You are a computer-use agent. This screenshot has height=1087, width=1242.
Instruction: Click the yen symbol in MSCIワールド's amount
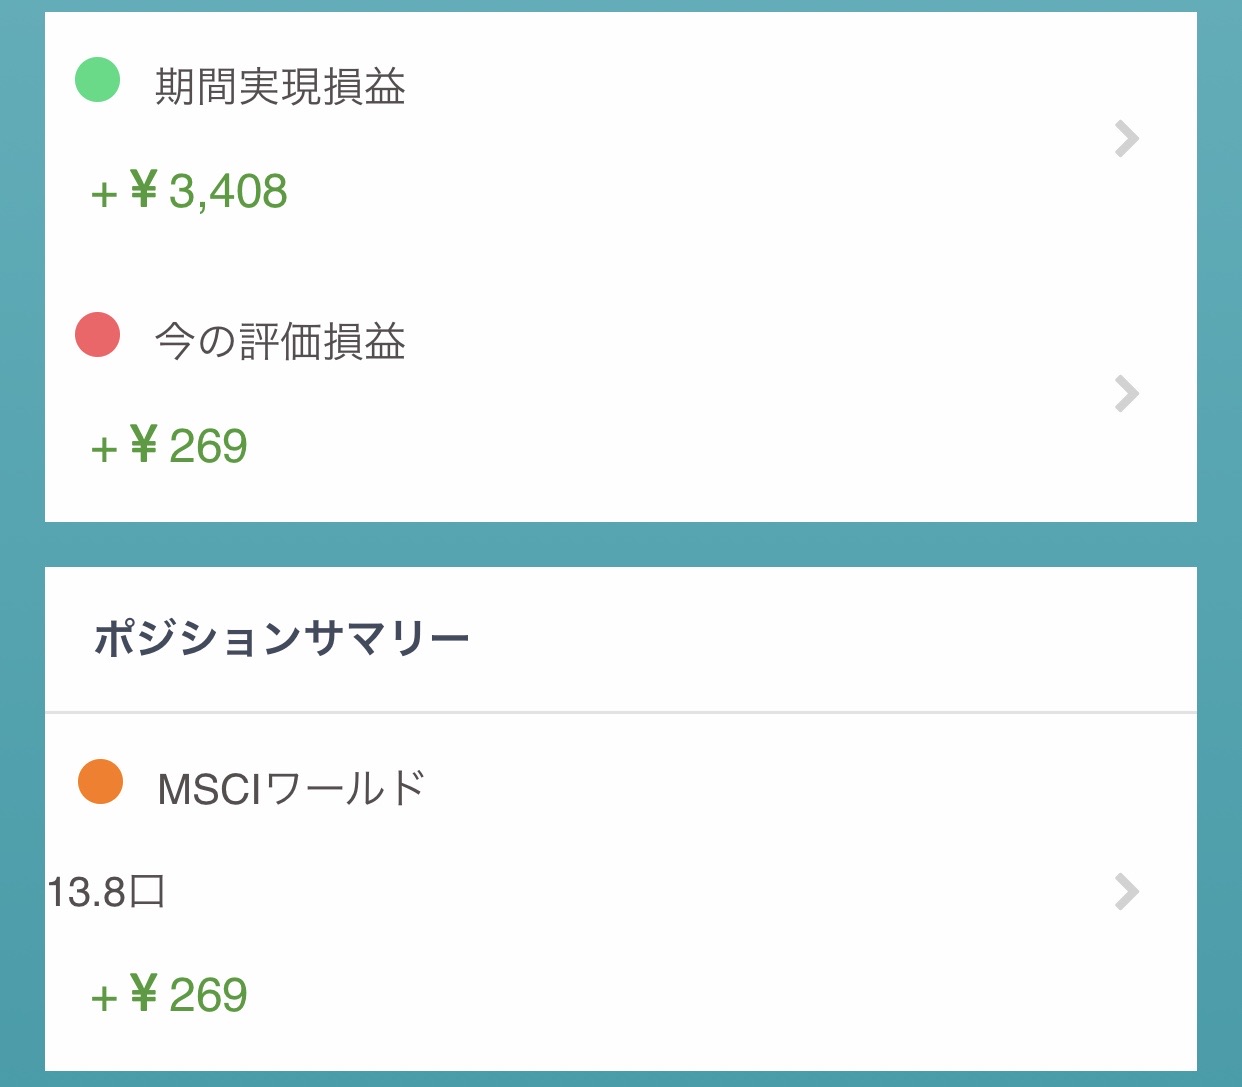pos(144,993)
